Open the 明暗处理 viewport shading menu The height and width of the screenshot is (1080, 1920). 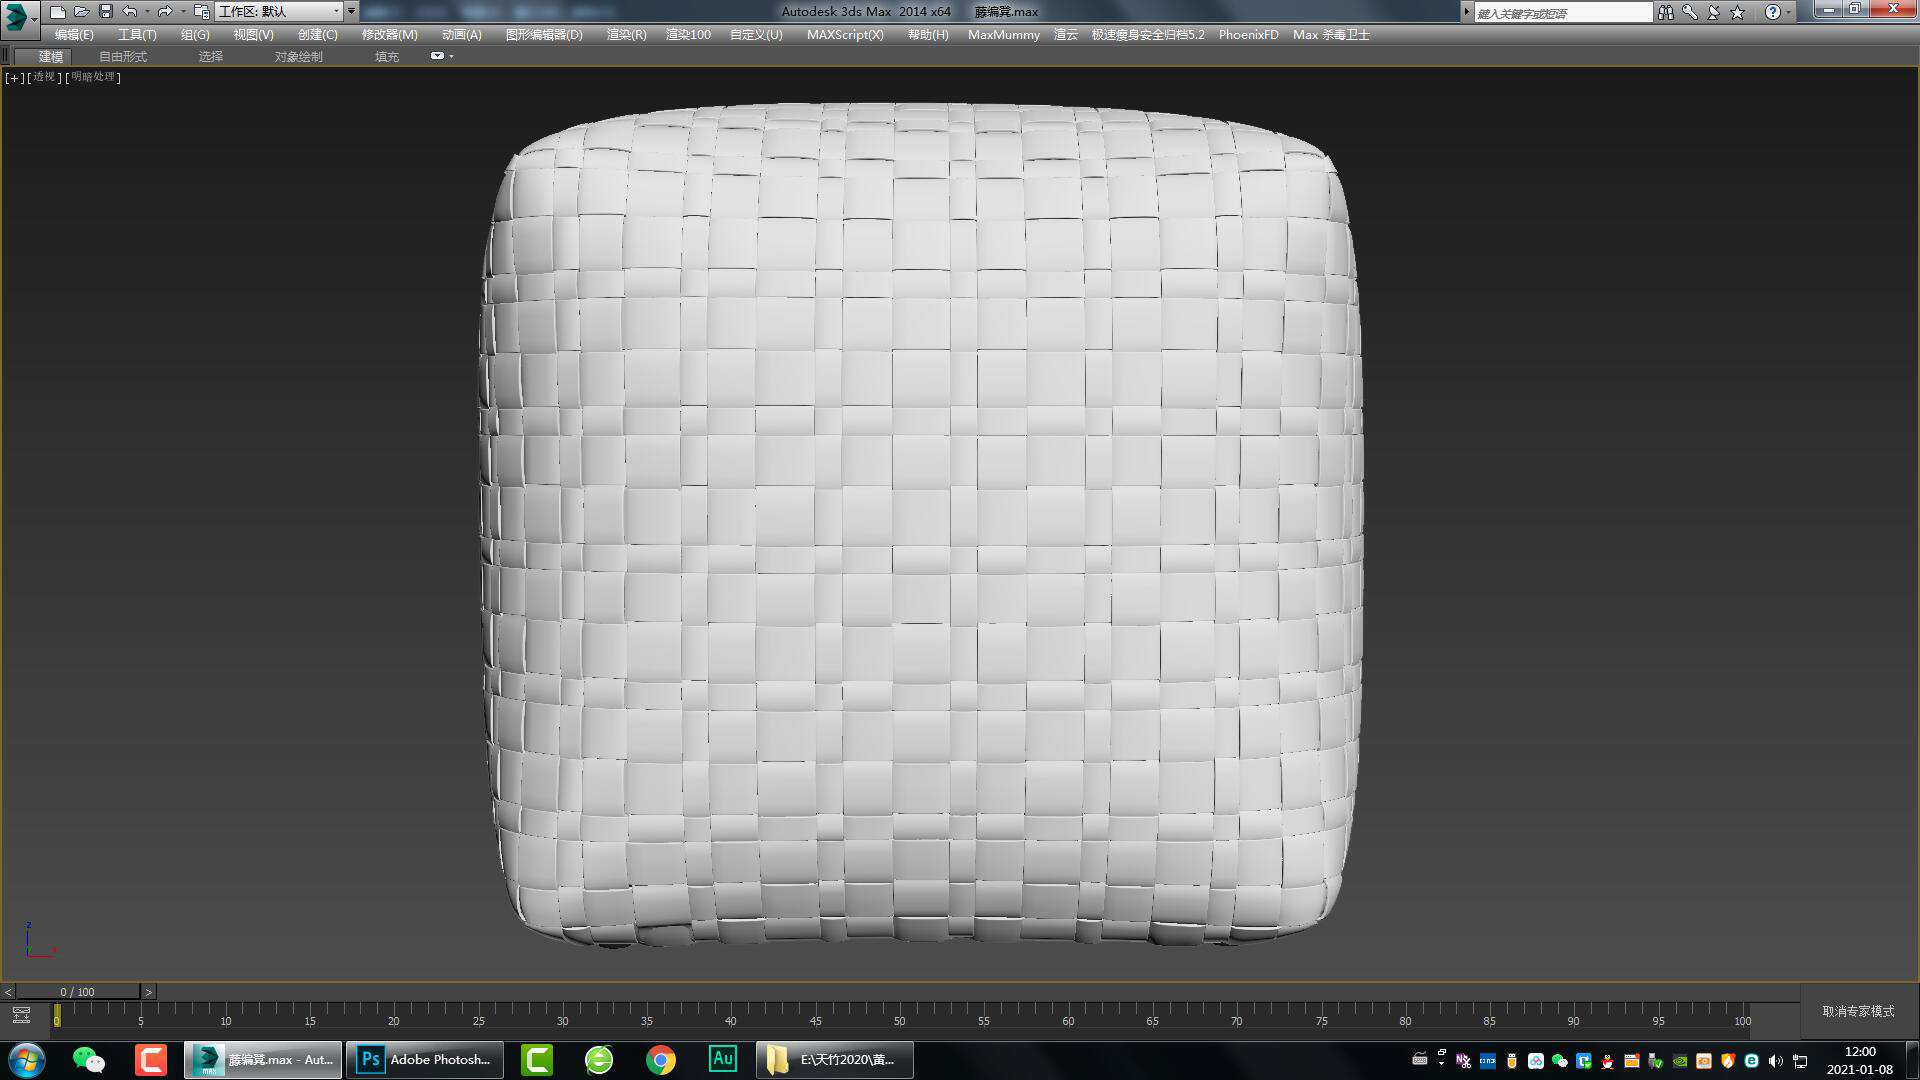pyautogui.click(x=94, y=77)
